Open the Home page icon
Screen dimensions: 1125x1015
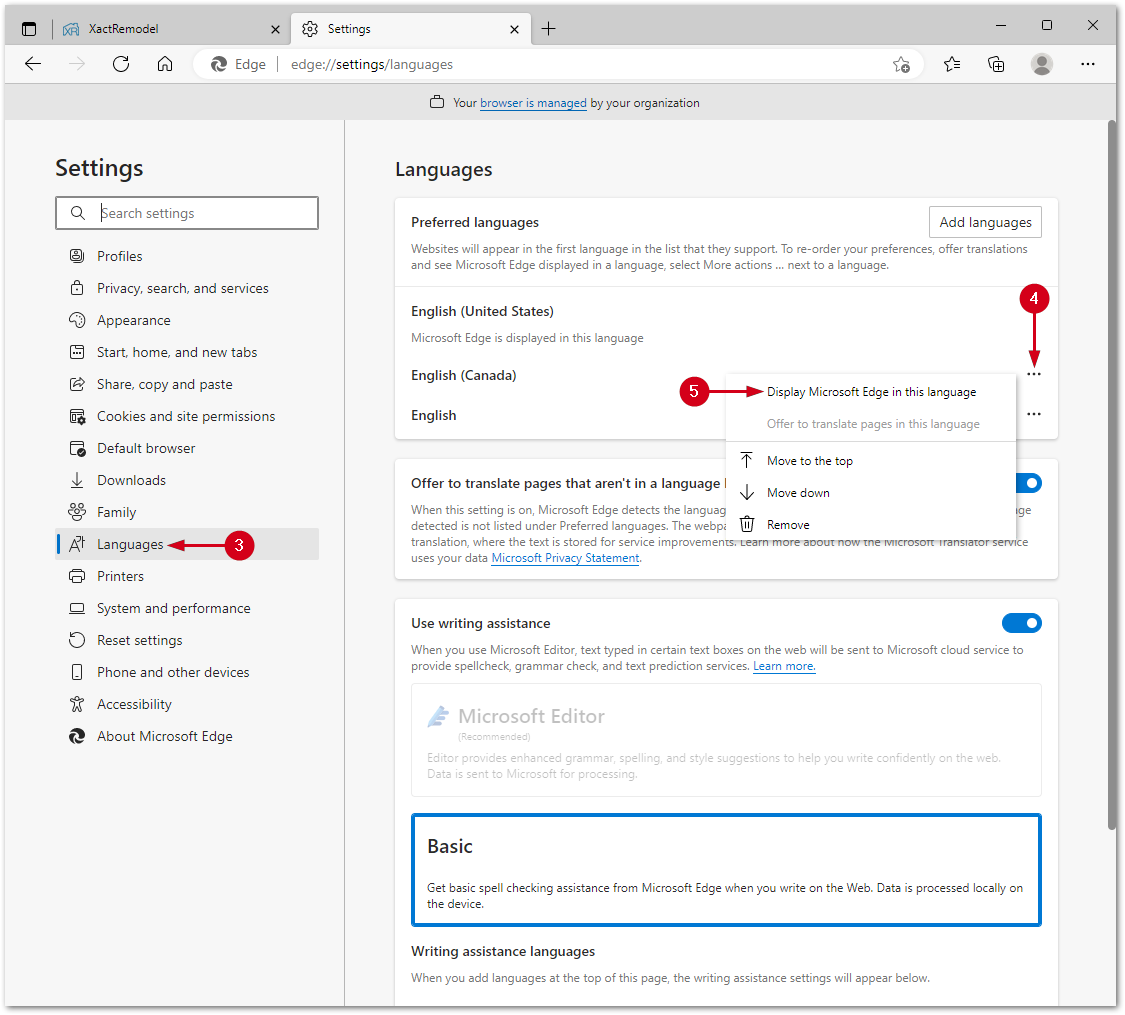pos(165,64)
